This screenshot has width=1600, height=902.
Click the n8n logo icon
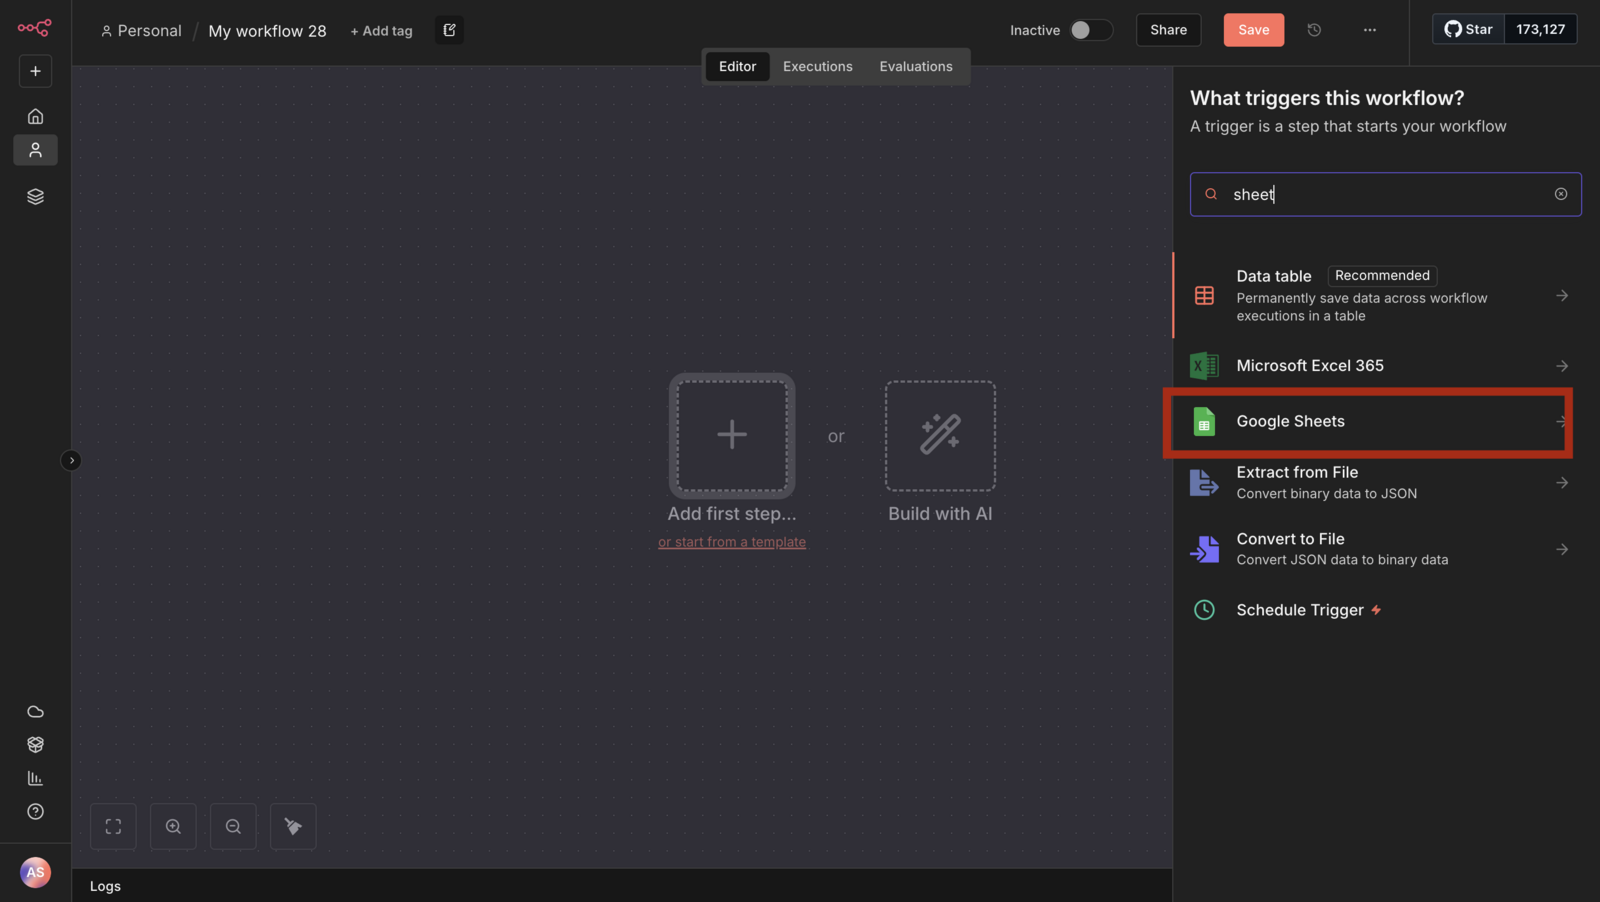click(x=34, y=28)
